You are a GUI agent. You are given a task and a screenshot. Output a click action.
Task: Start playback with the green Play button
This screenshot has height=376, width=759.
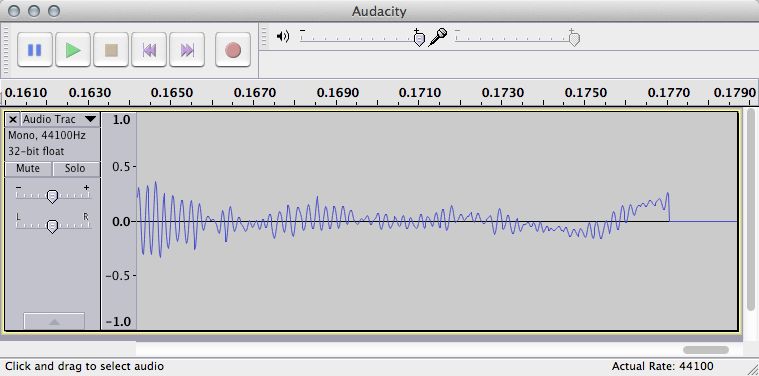pos(73,50)
